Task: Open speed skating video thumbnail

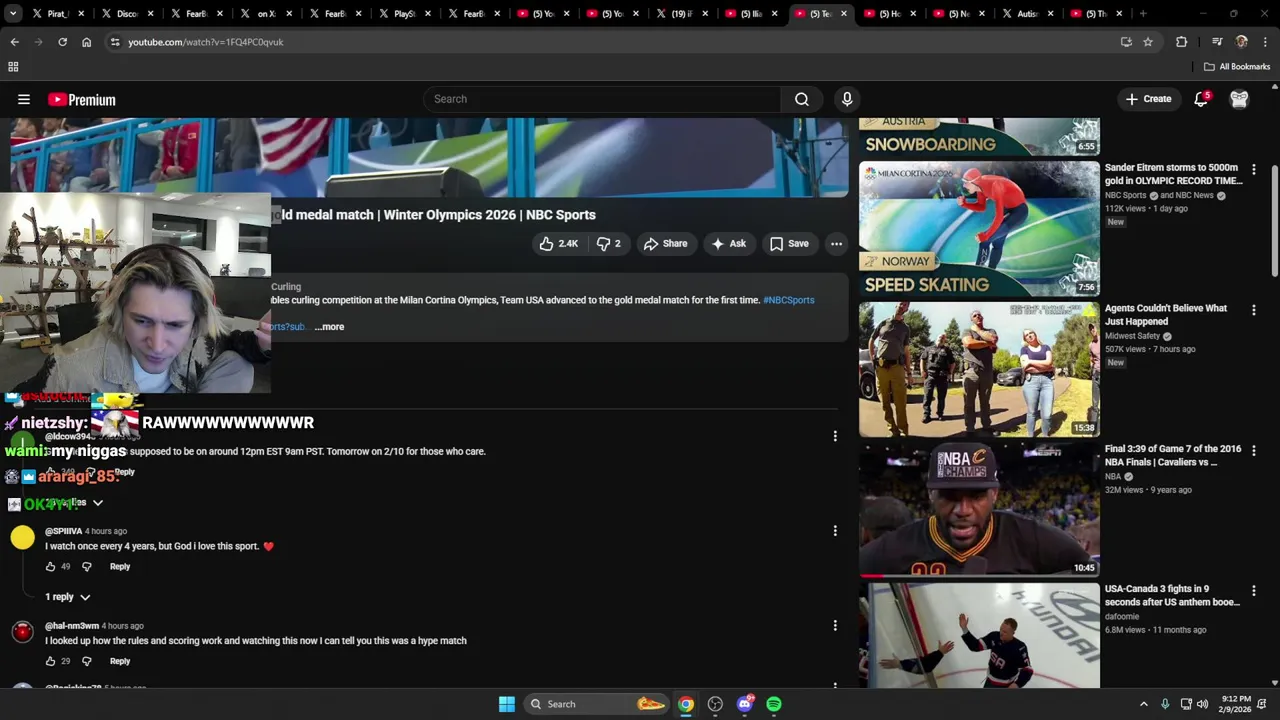Action: (979, 229)
